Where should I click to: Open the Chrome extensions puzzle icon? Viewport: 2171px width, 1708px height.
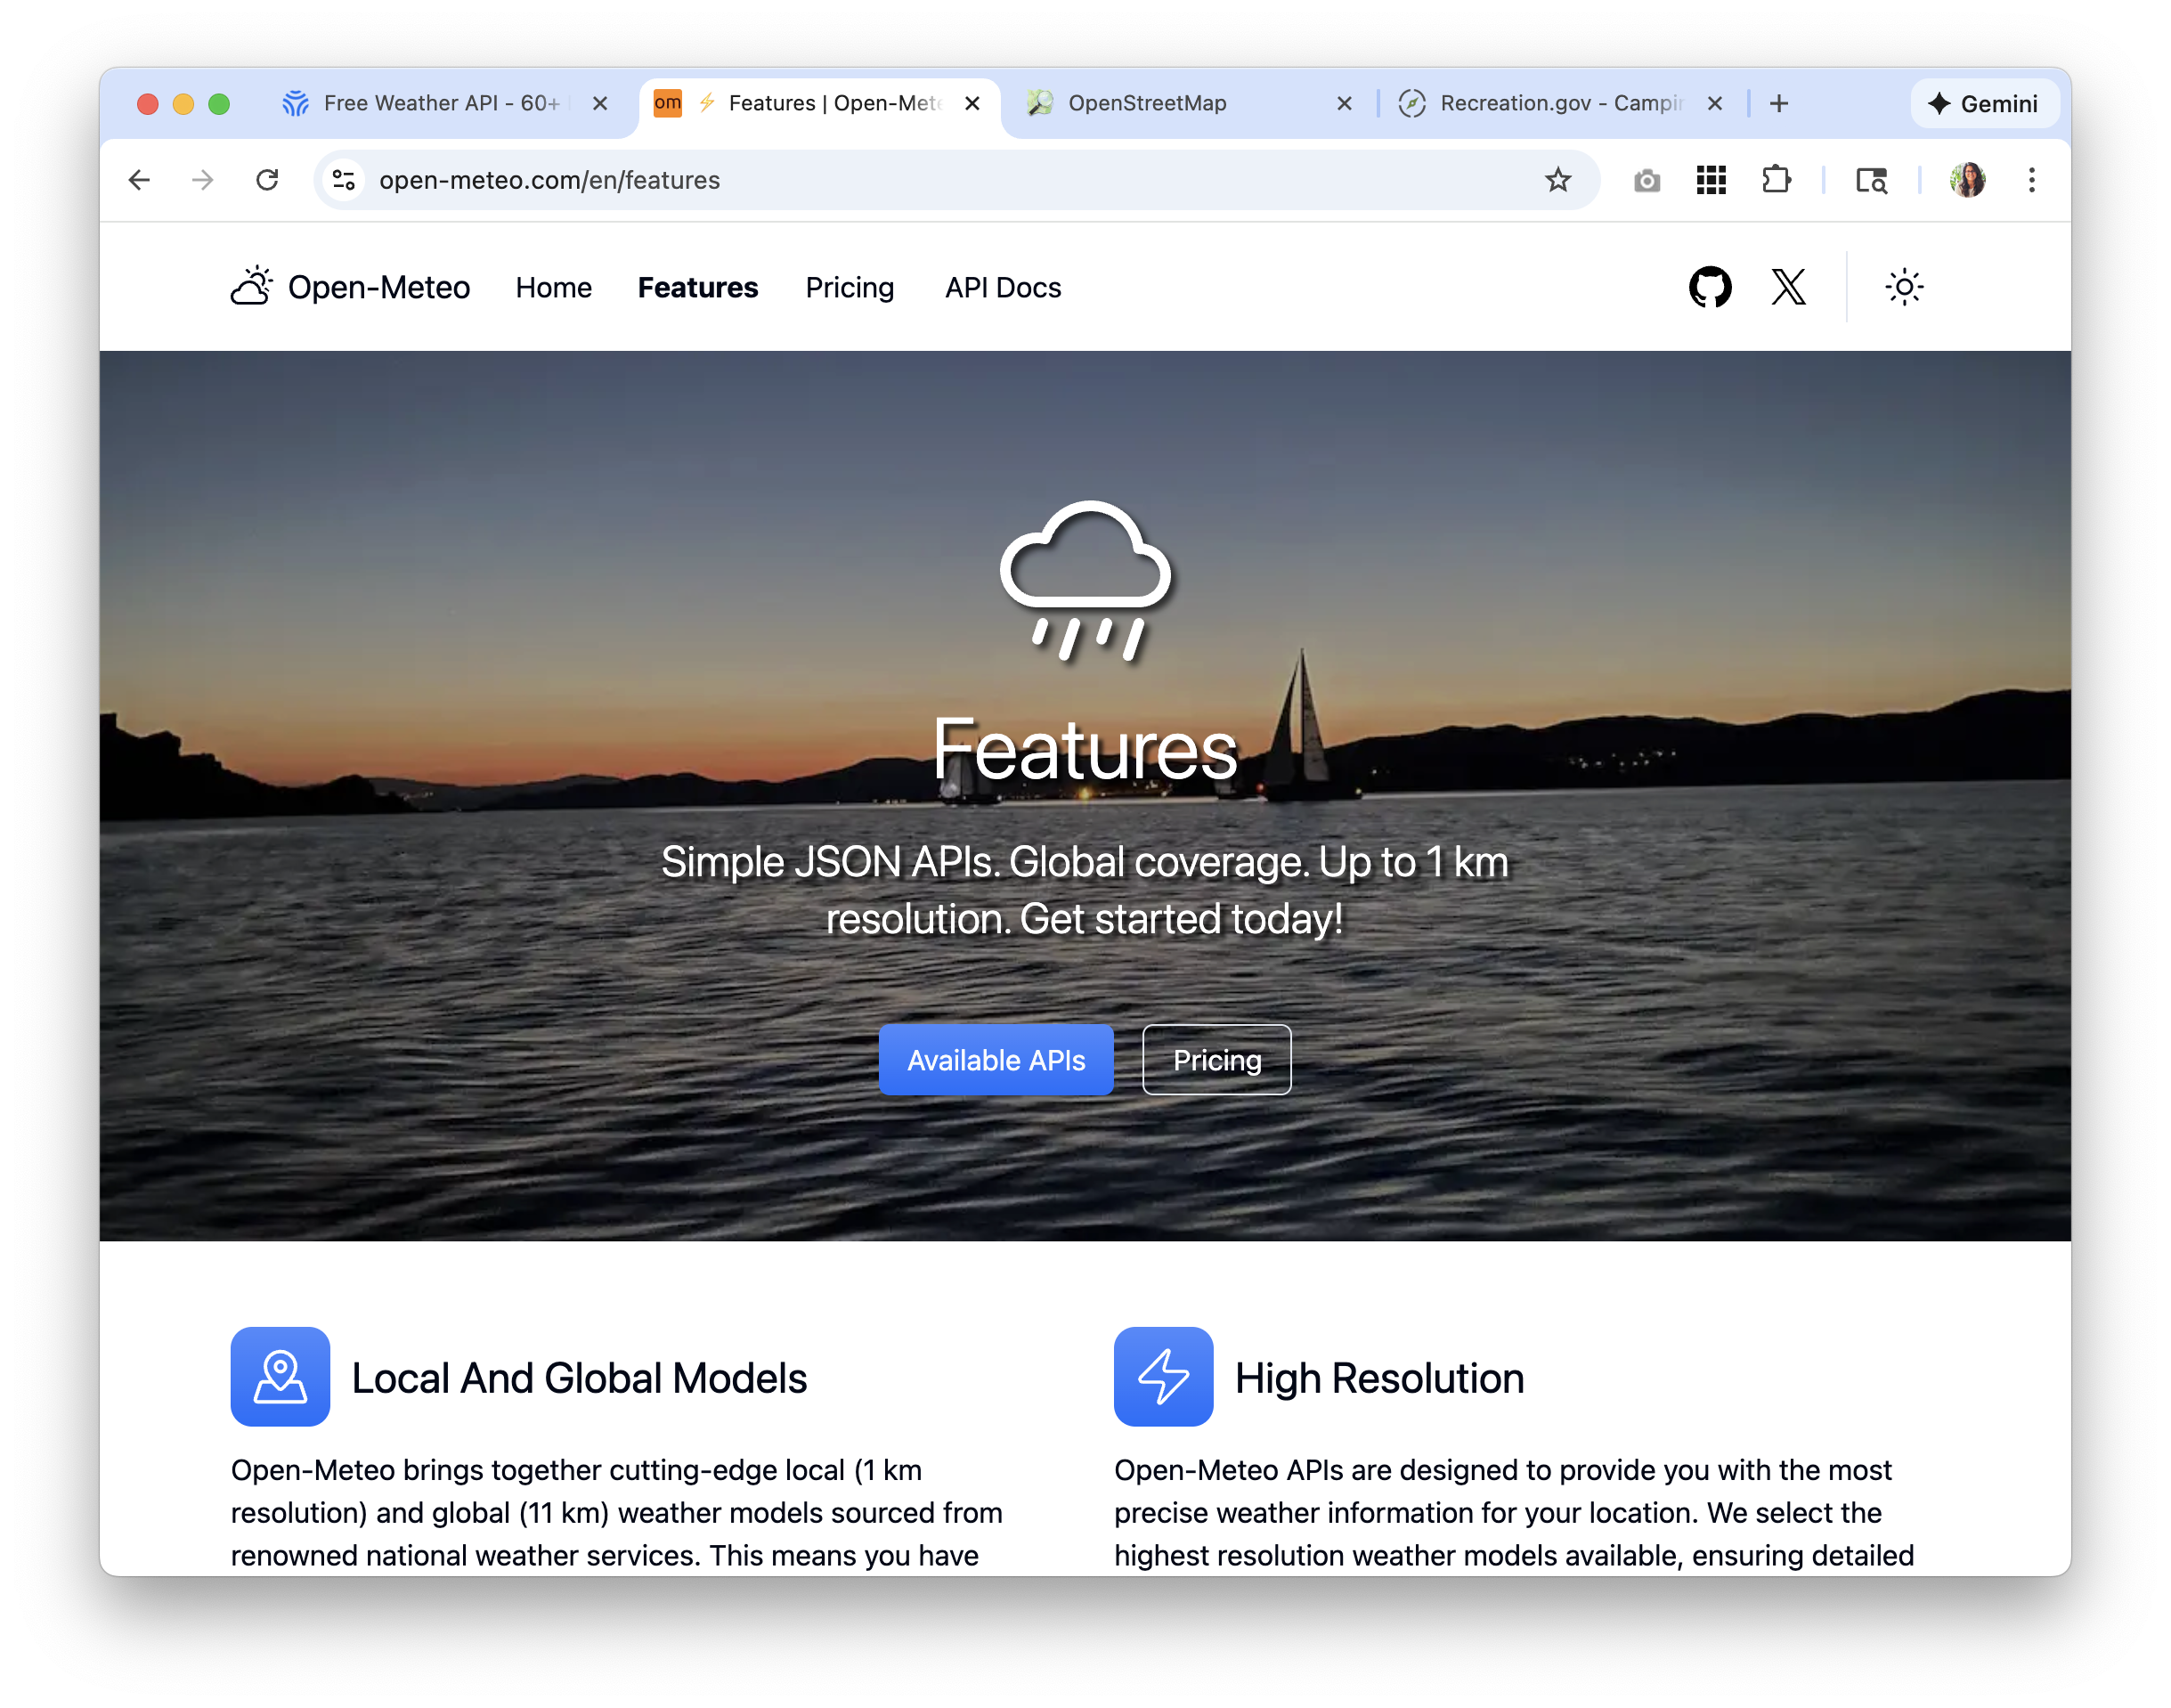point(1775,180)
